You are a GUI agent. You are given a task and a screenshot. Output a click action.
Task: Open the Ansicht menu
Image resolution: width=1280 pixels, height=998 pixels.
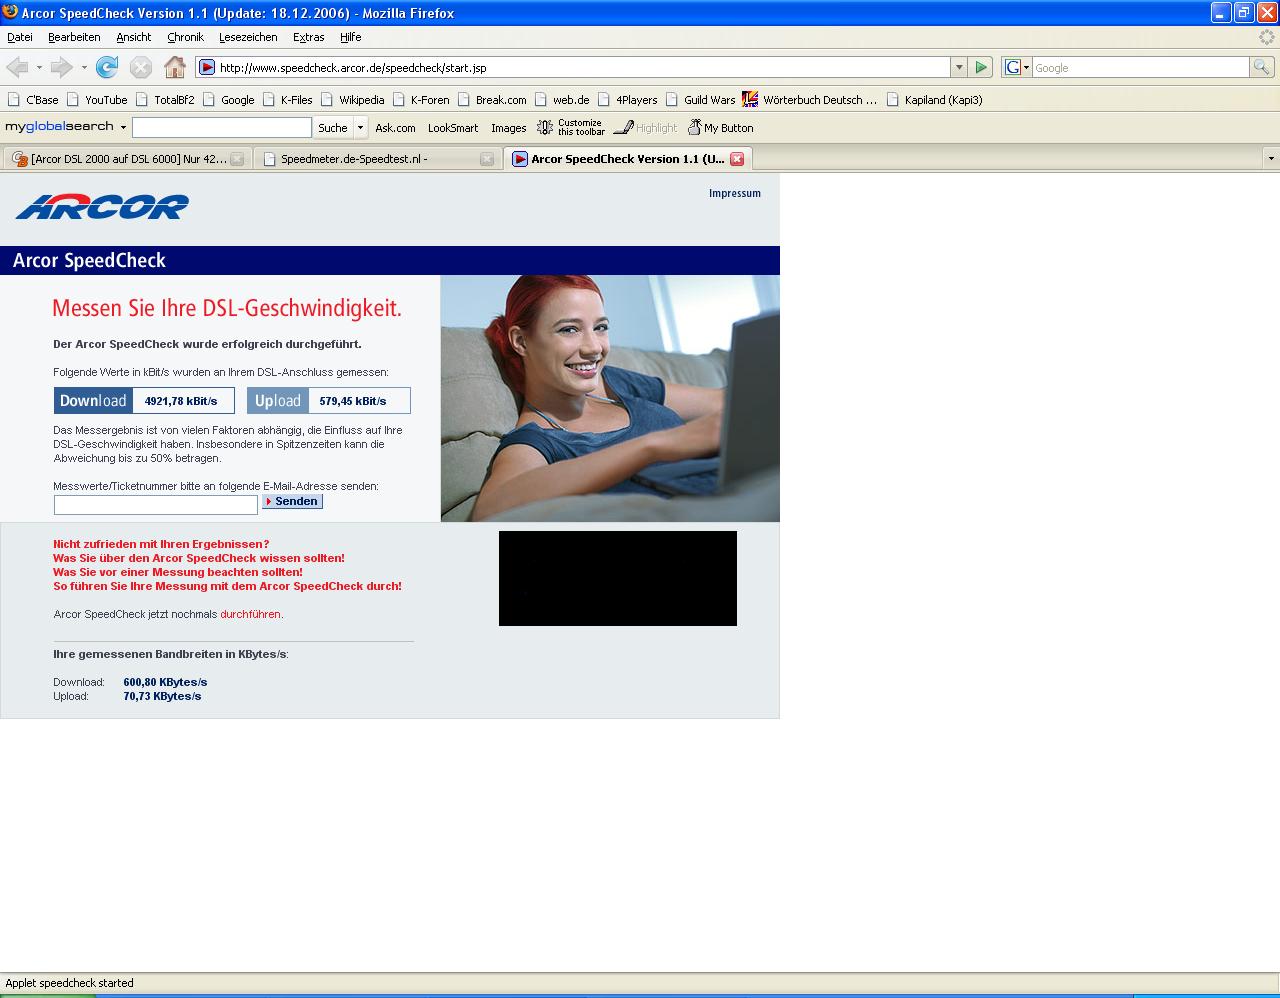[x=133, y=37]
